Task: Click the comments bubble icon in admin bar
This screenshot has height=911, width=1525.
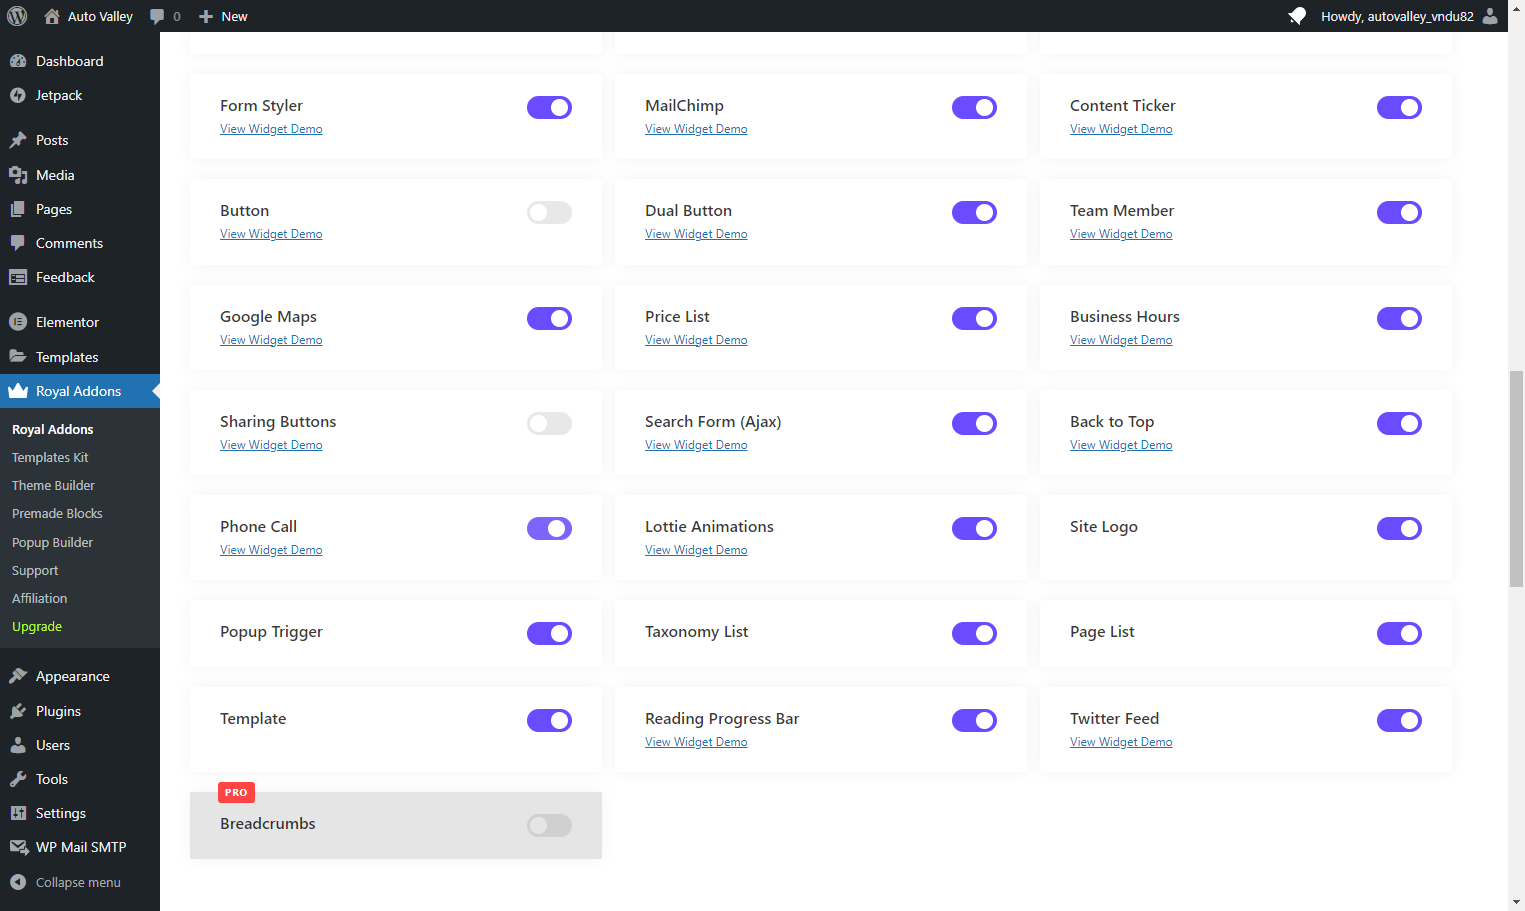Action: [x=157, y=16]
